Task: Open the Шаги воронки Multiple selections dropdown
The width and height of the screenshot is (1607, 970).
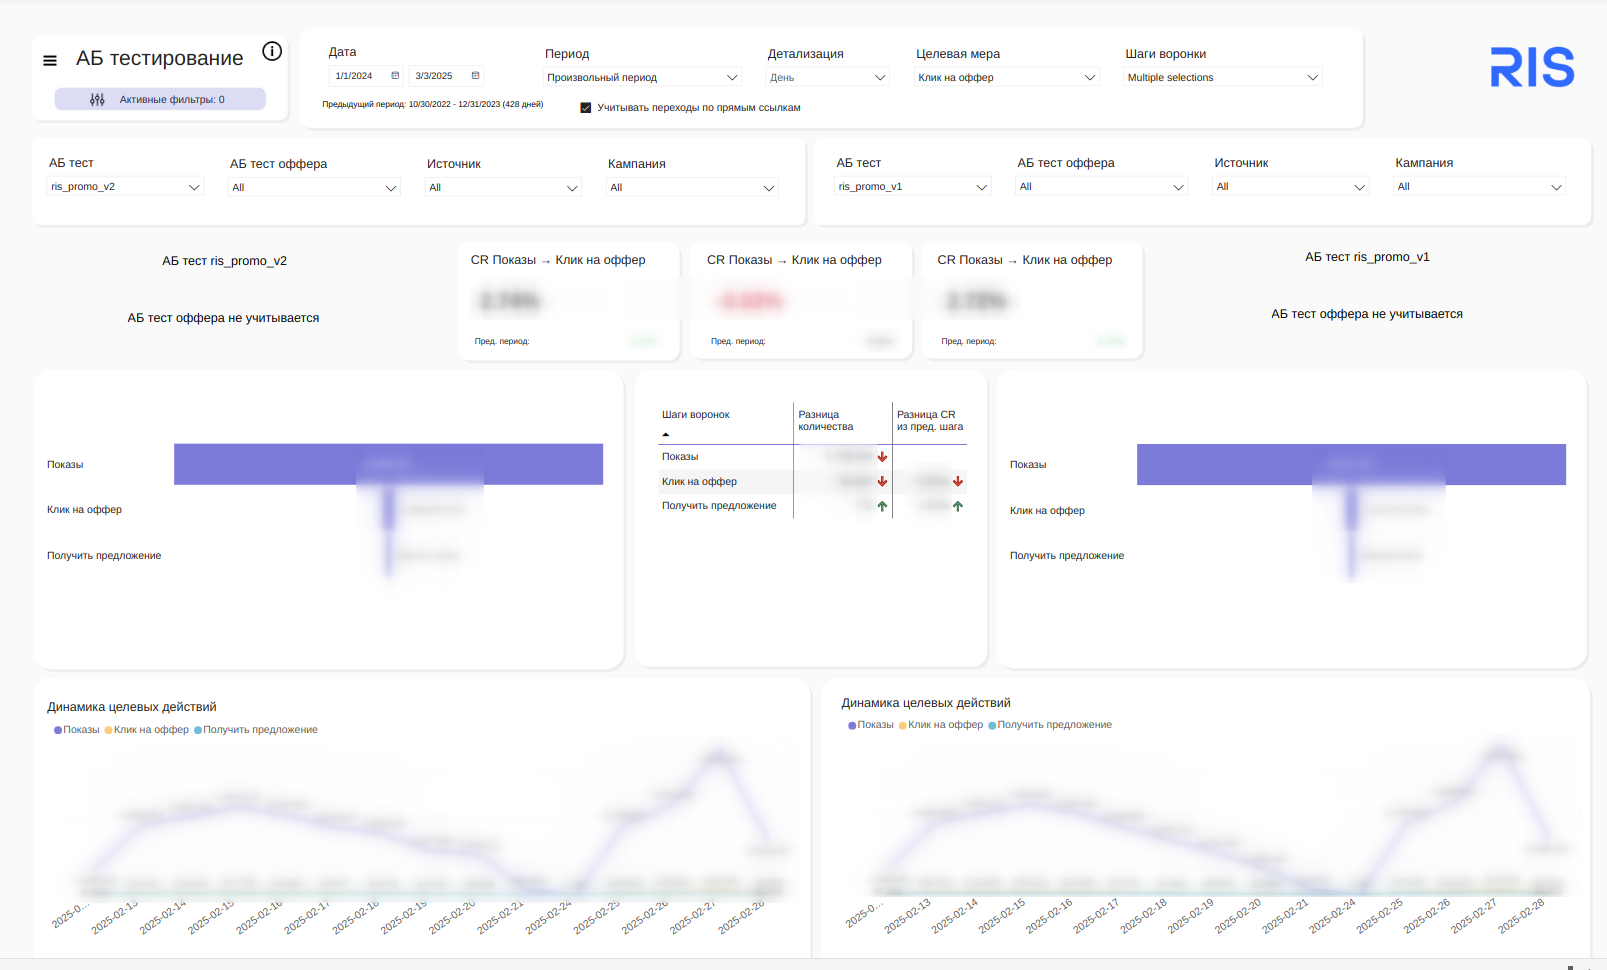Action: point(1223,77)
